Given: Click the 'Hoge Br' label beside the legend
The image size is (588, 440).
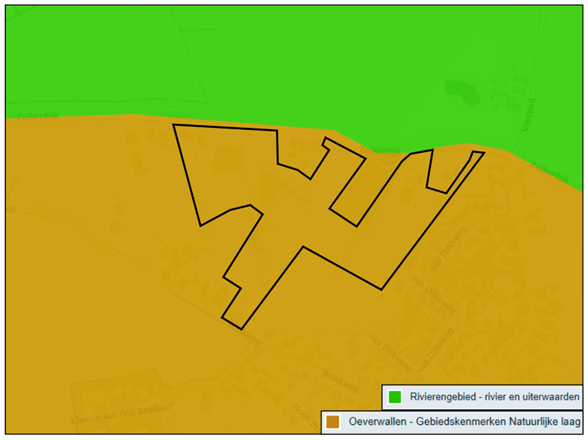Looking at the screenshot, I should click(x=306, y=416).
